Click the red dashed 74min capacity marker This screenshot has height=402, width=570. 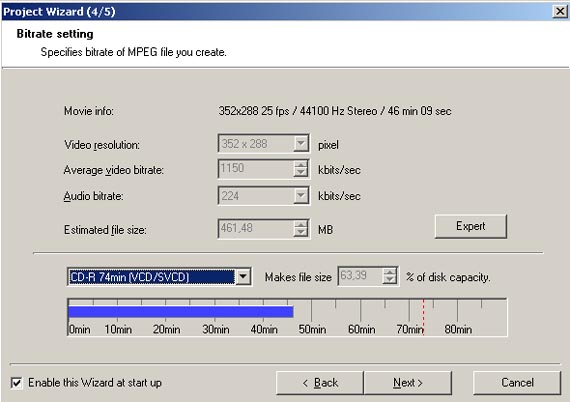(424, 317)
